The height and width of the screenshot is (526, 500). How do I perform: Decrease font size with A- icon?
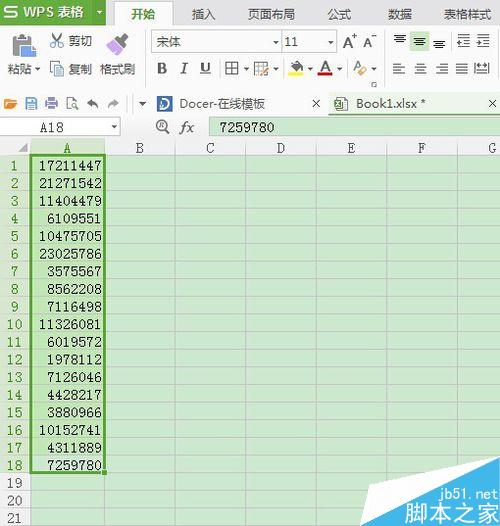coord(369,42)
